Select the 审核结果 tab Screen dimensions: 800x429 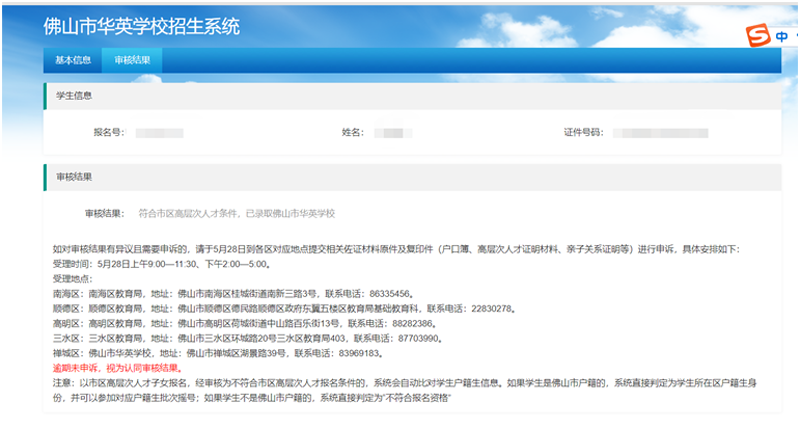point(132,60)
